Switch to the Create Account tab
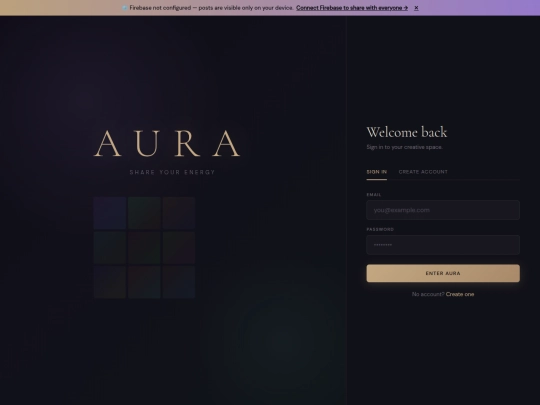The height and width of the screenshot is (405, 540). click(423, 172)
